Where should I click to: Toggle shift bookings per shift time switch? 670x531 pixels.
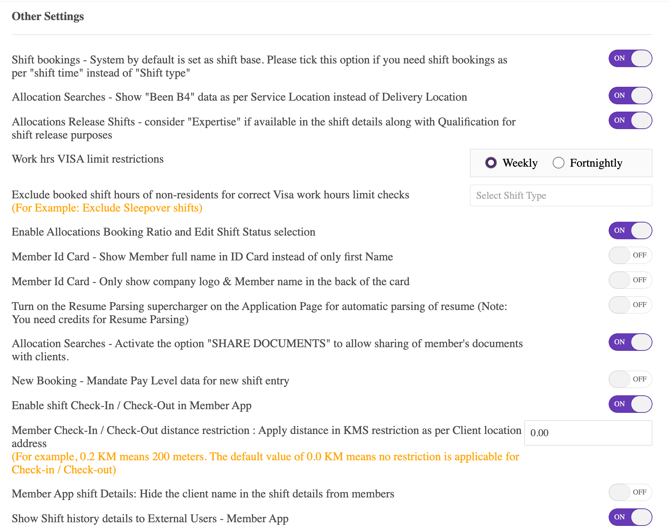click(630, 59)
